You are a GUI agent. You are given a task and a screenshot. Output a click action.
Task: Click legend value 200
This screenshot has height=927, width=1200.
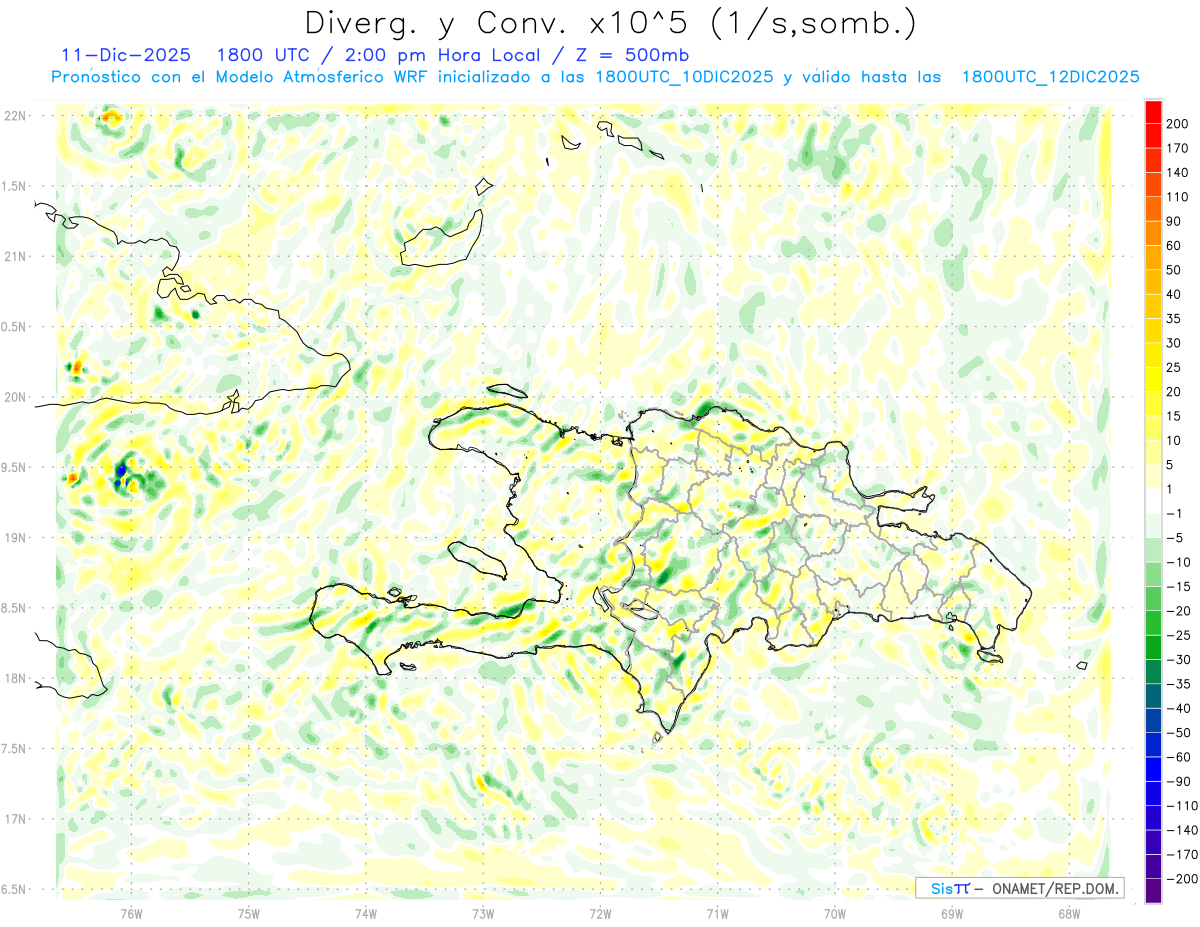pyautogui.click(x=1177, y=124)
